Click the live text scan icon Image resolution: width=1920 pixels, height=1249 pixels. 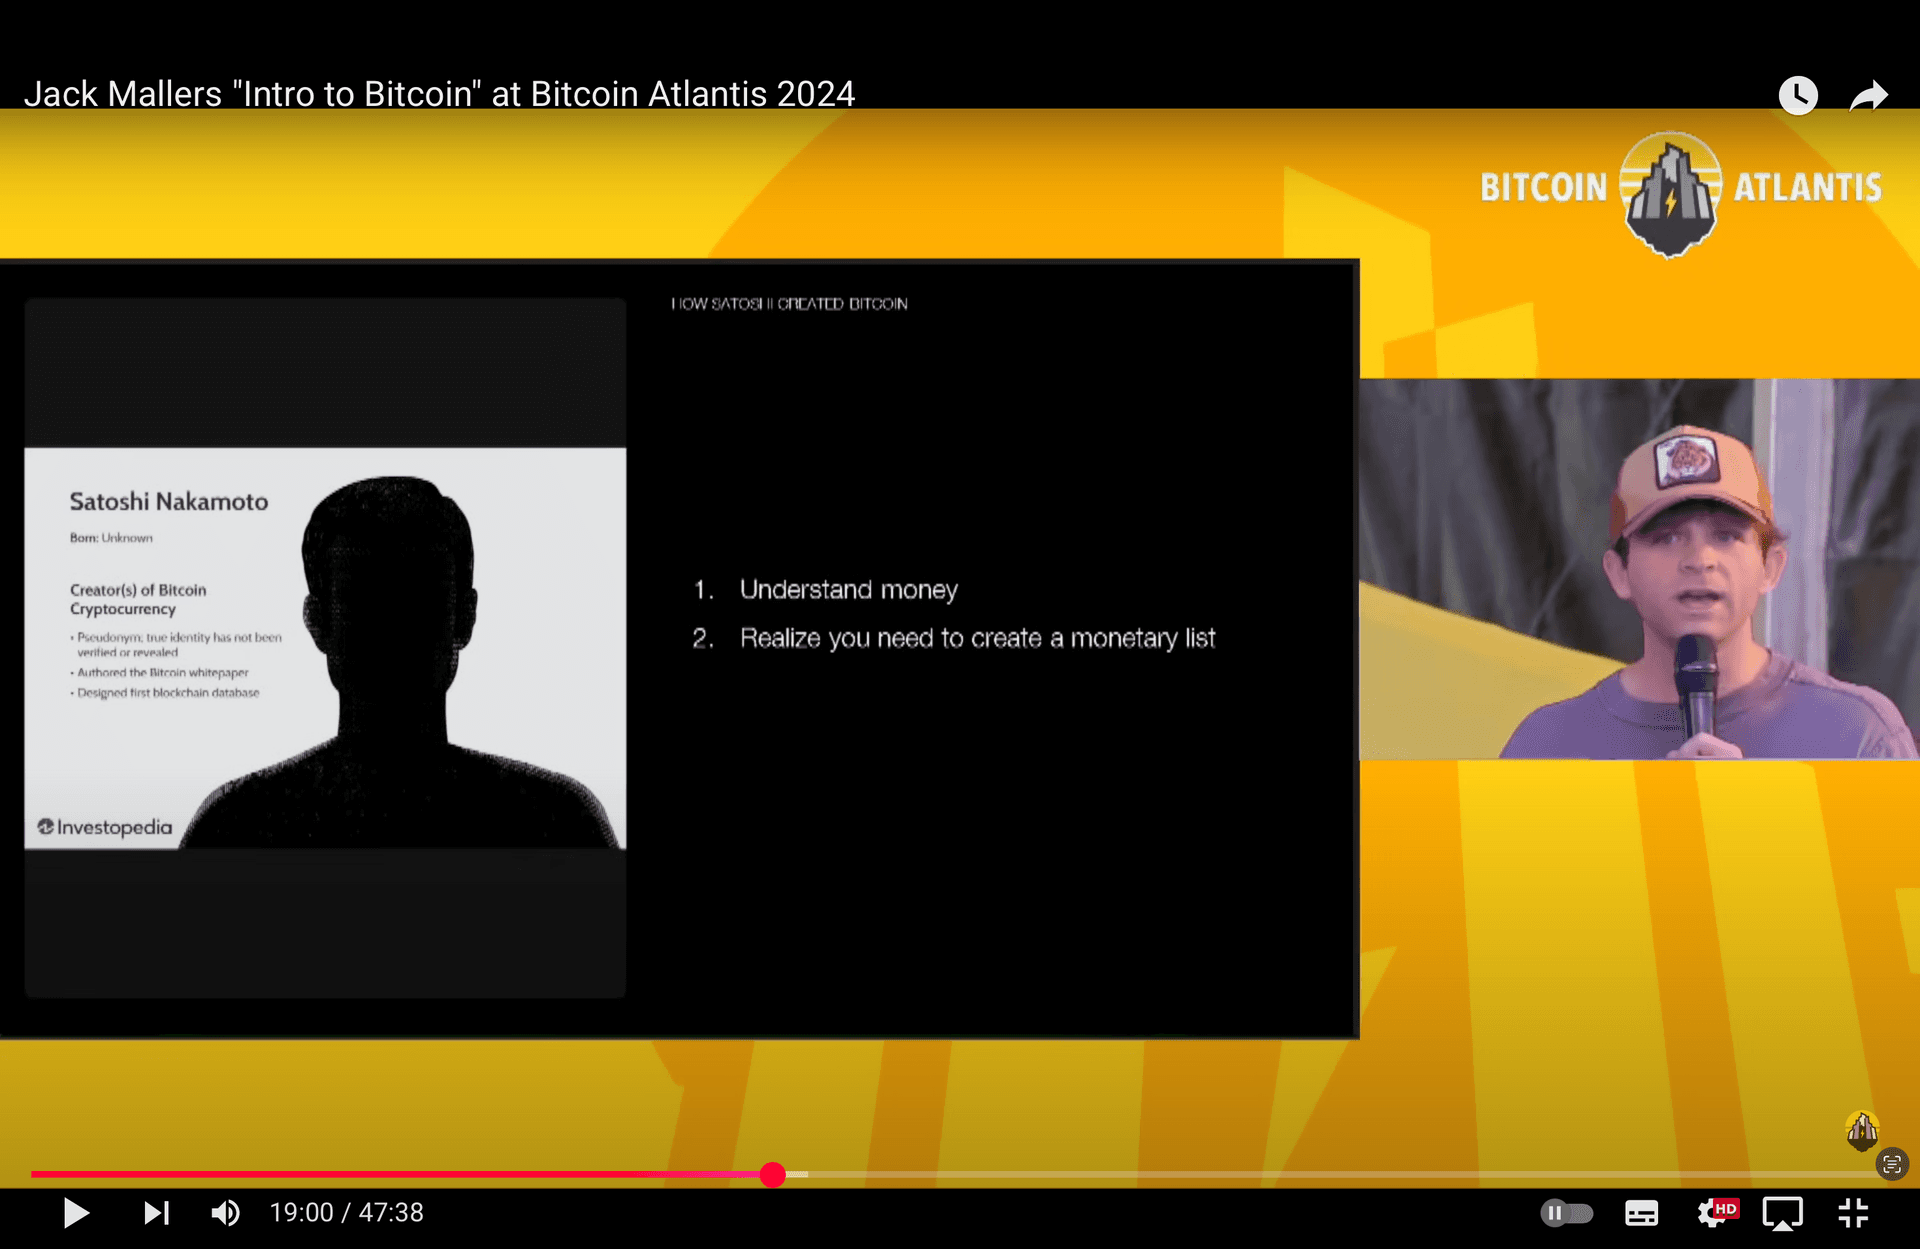tap(1892, 1164)
